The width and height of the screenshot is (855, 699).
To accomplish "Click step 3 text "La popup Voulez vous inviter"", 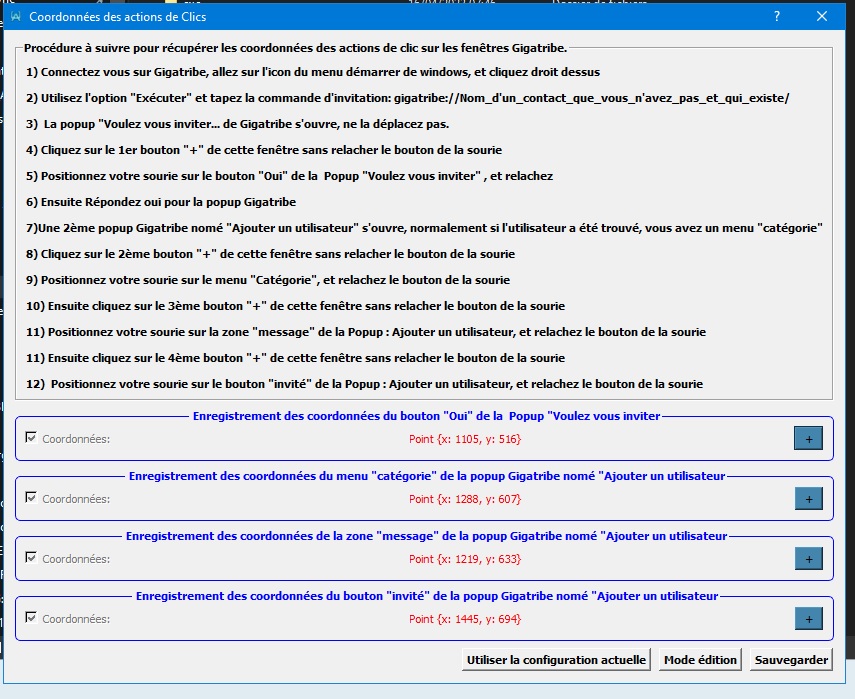I will click(x=237, y=124).
